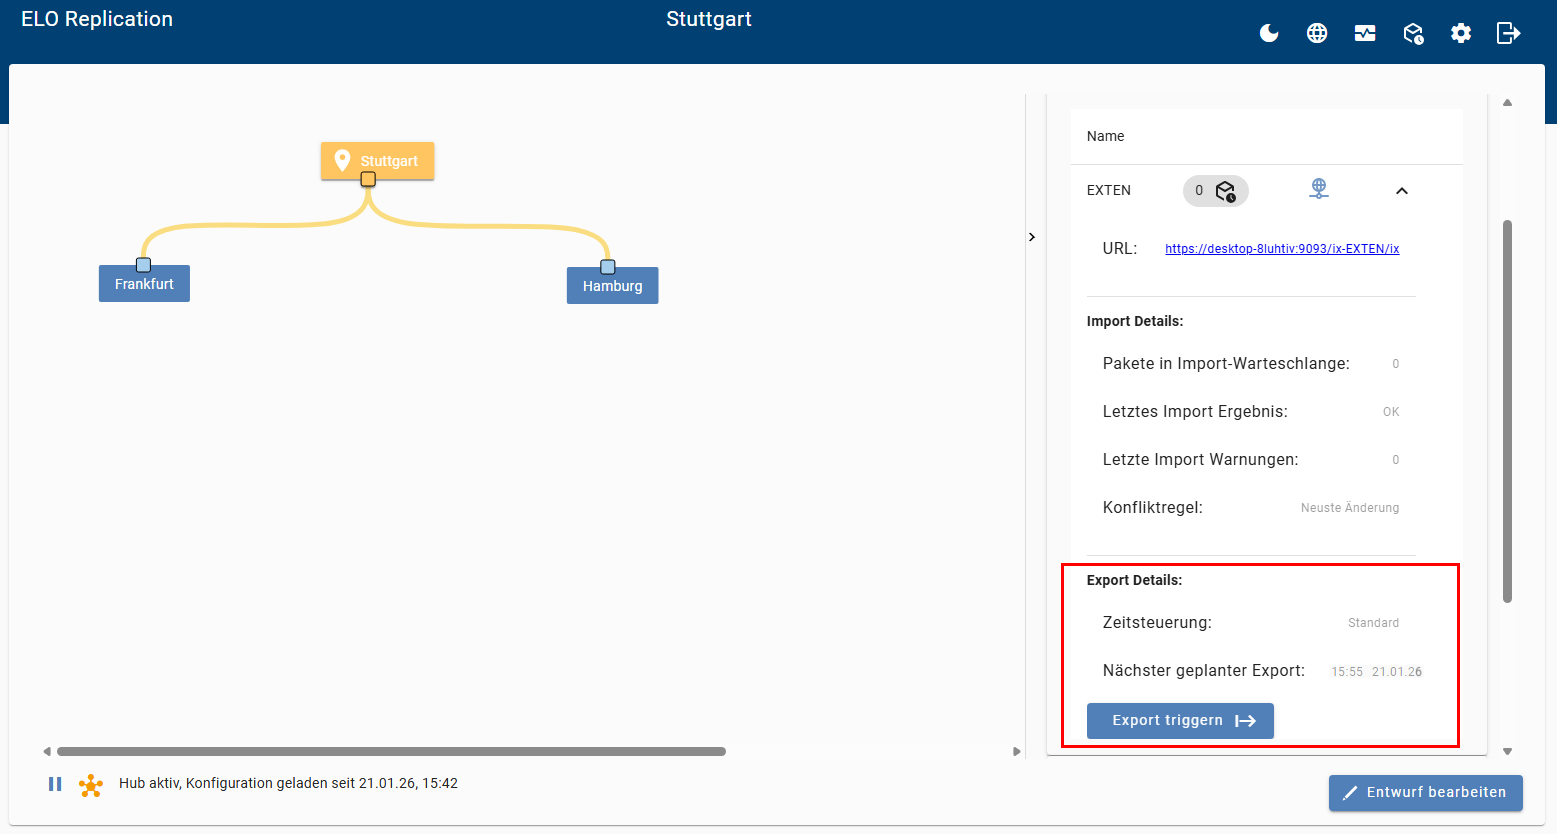The height and width of the screenshot is (834, 1557).
Task: Collapse the EXTEN details row
Action: (x=1402, y=191)
